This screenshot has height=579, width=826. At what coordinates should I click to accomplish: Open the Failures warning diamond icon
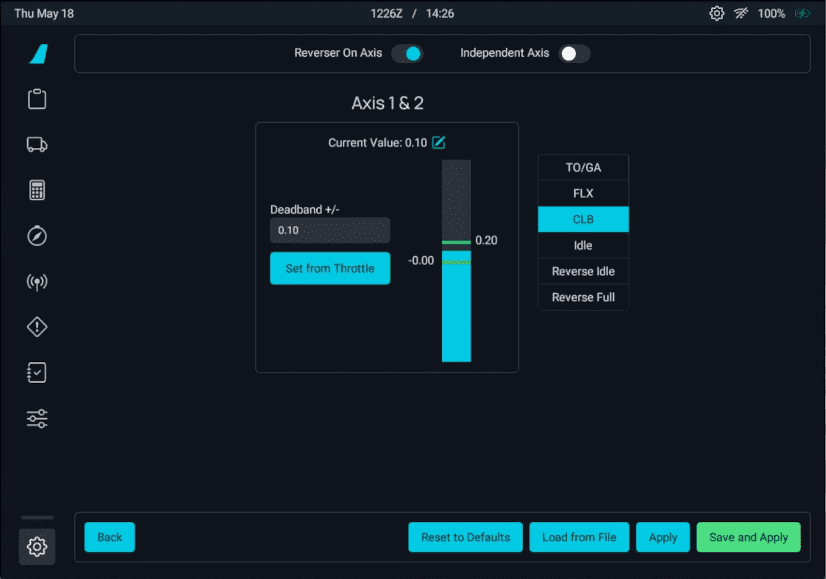(37, 327)
